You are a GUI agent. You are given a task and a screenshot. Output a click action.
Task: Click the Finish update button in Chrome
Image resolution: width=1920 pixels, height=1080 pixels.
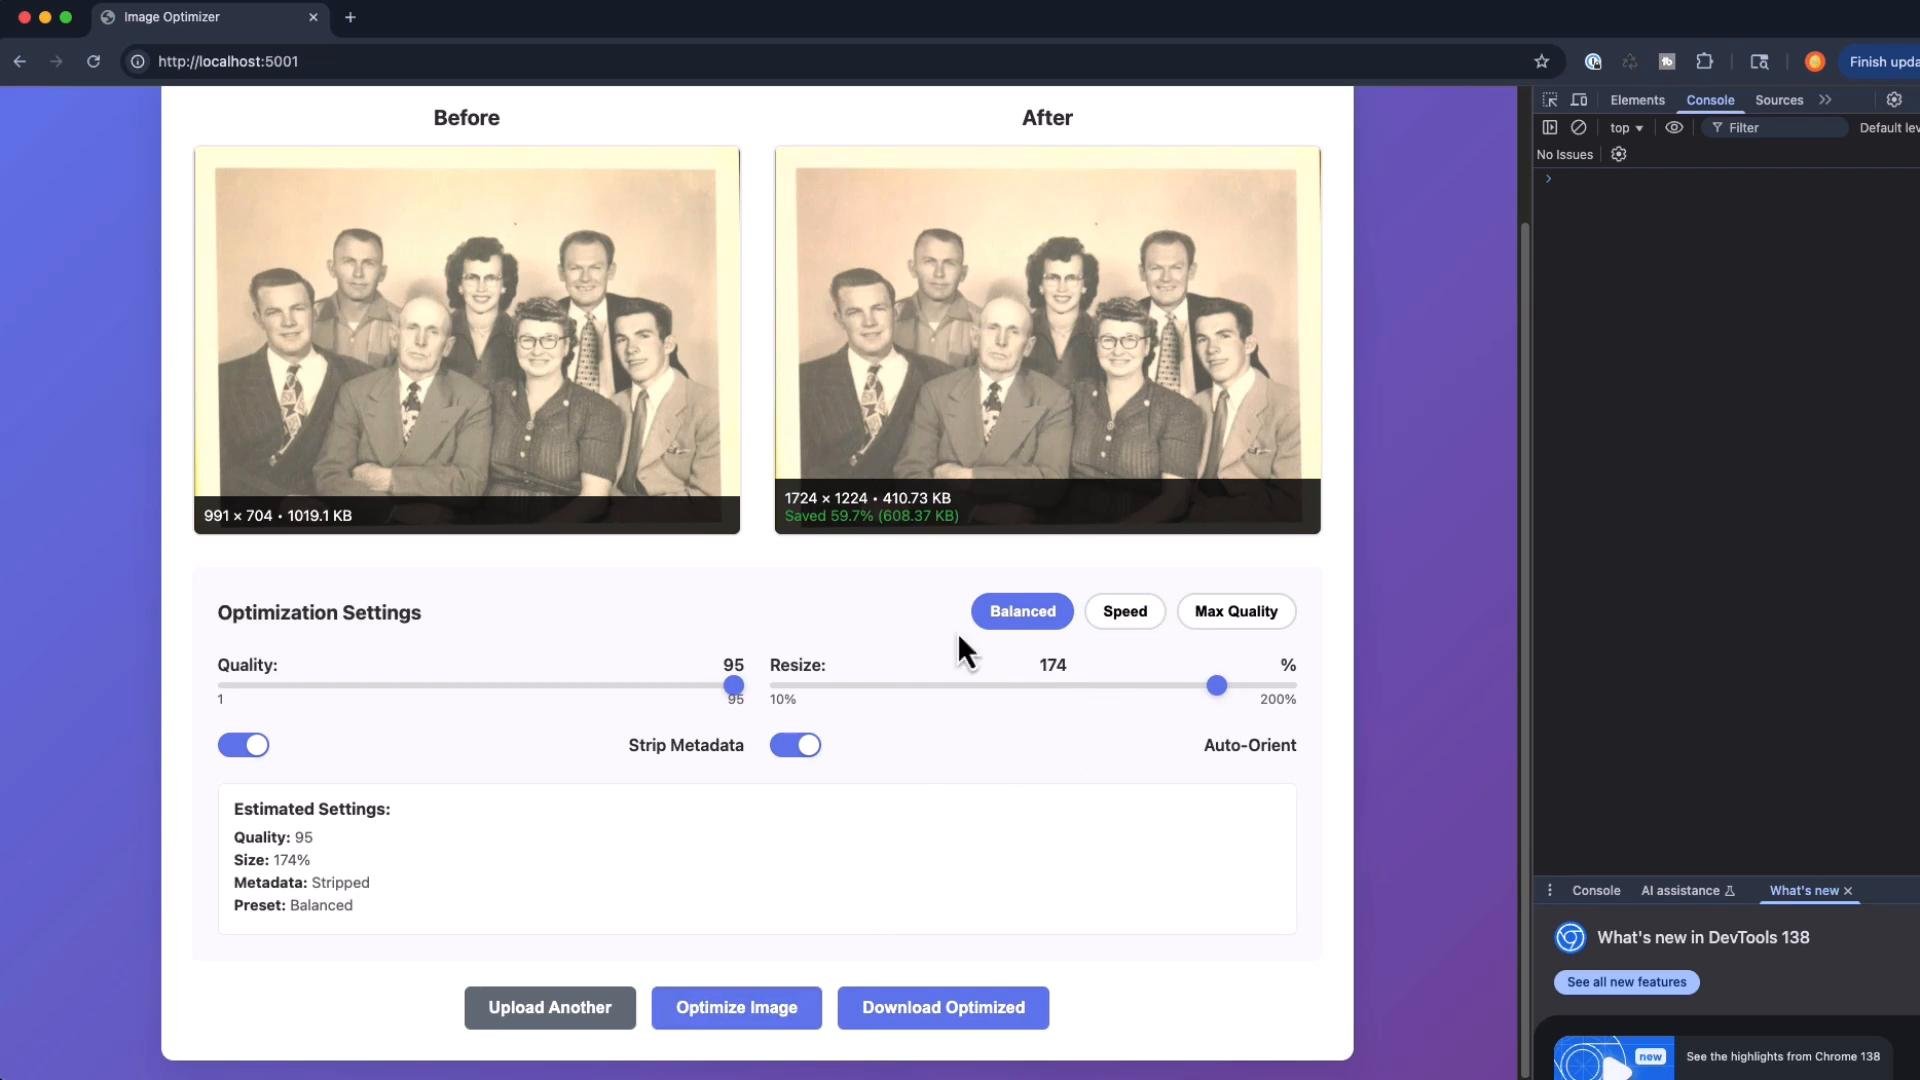click(x=1880, y=61)
